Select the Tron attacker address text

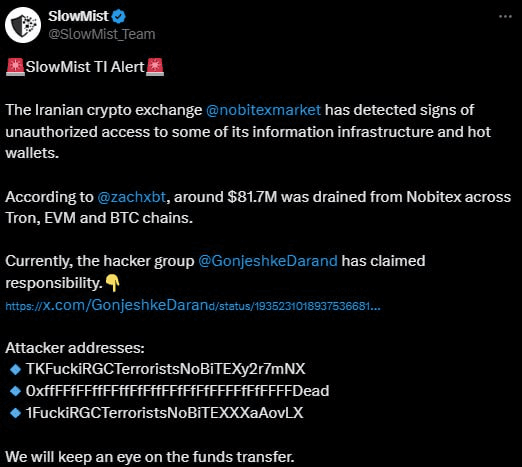point(166,369)
